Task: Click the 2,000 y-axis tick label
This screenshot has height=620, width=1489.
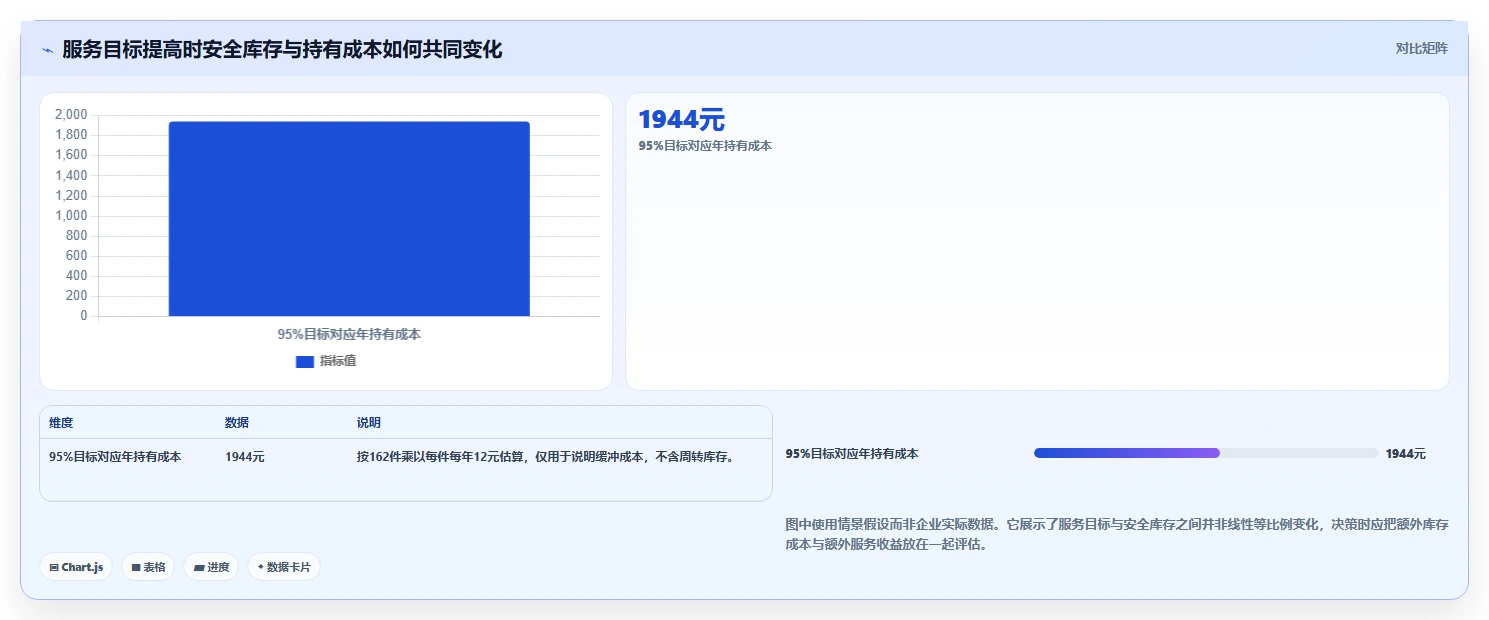Action: (x=71, y=115)
